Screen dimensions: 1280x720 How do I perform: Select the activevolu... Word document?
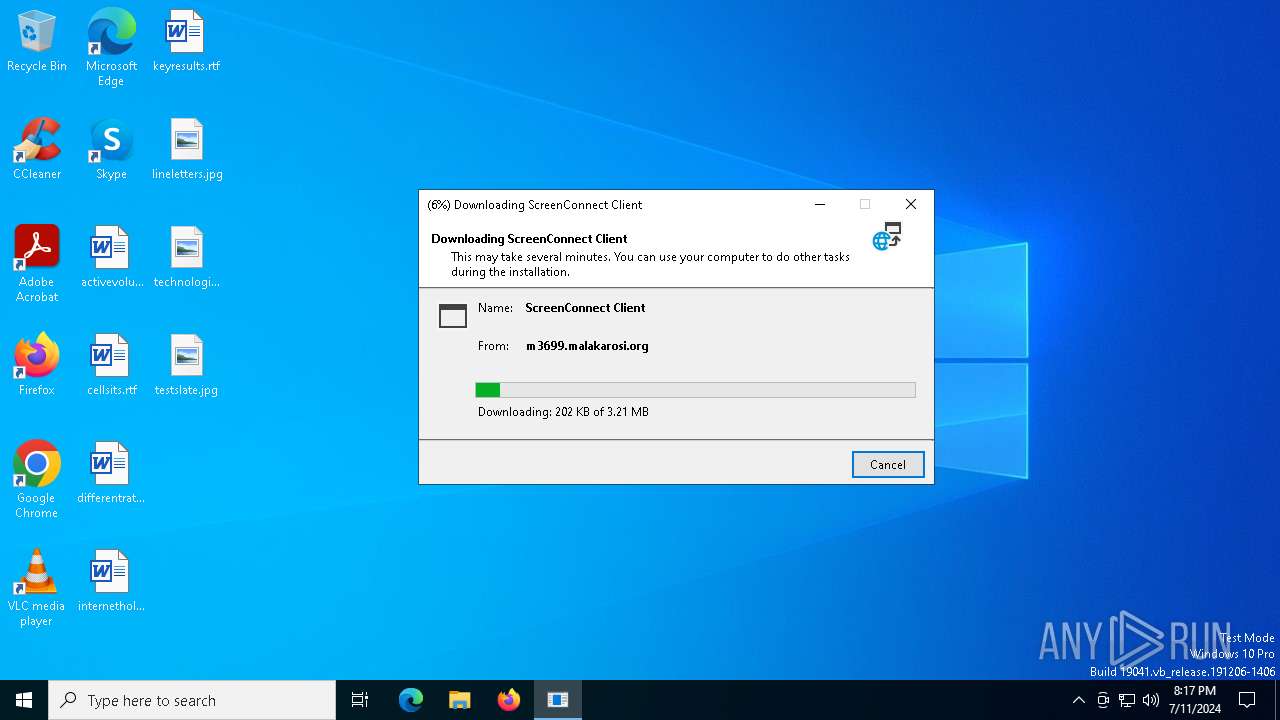[x=111, y=258]
